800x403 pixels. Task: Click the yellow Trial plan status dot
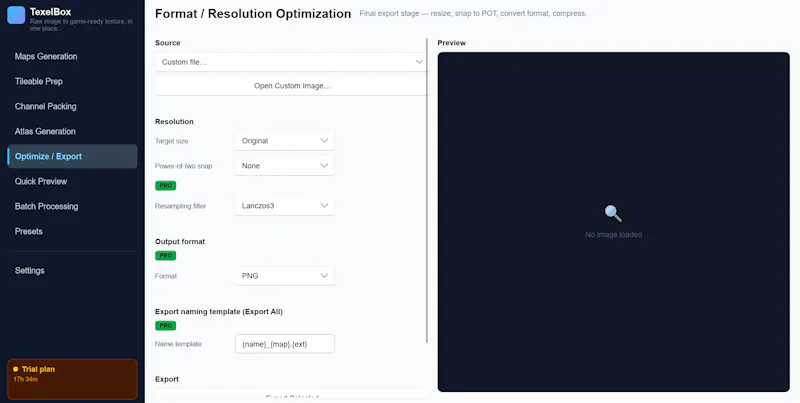pos(16,369)
